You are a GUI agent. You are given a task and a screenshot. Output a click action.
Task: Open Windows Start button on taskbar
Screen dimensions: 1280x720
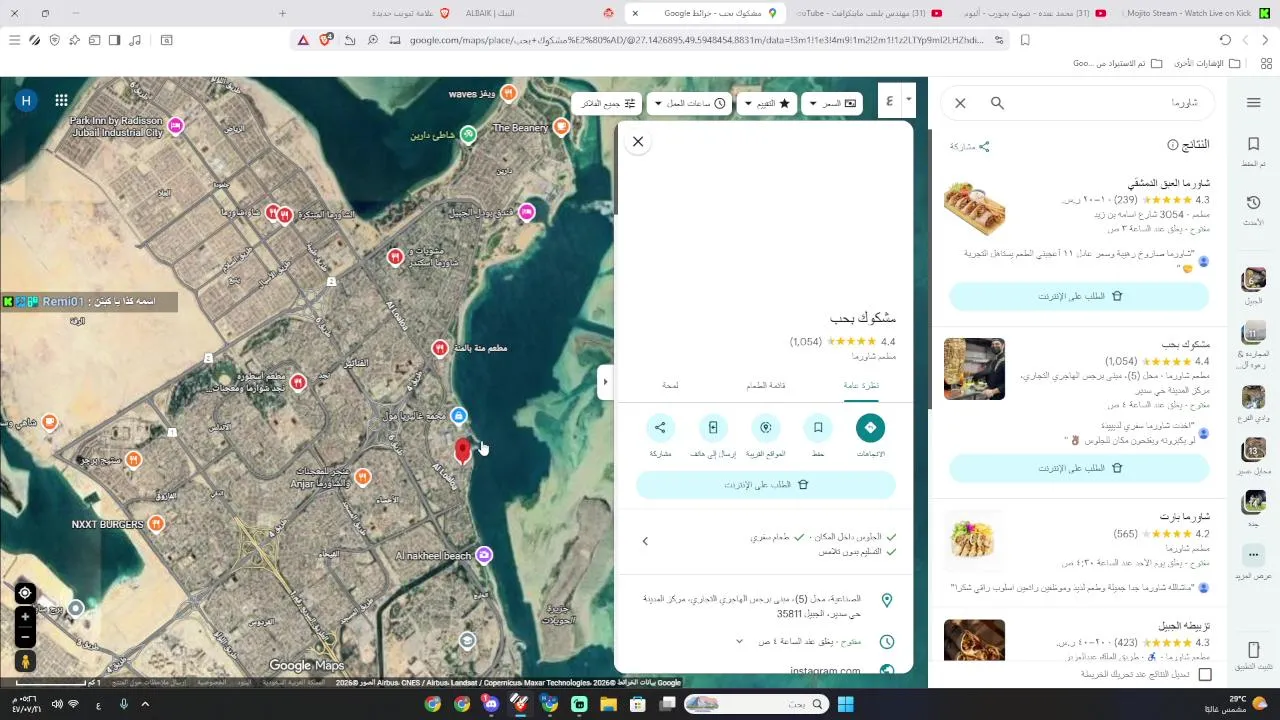[845, 704]
